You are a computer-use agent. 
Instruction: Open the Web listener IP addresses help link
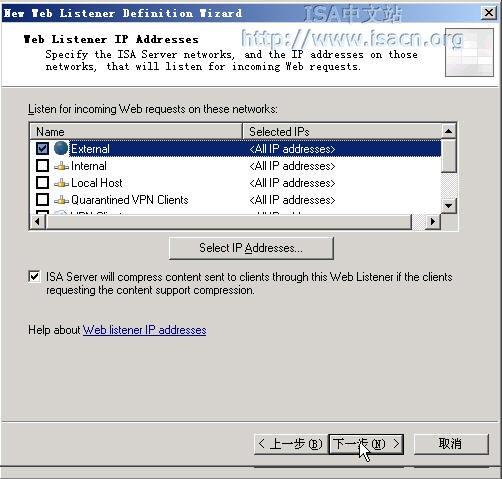145,330
